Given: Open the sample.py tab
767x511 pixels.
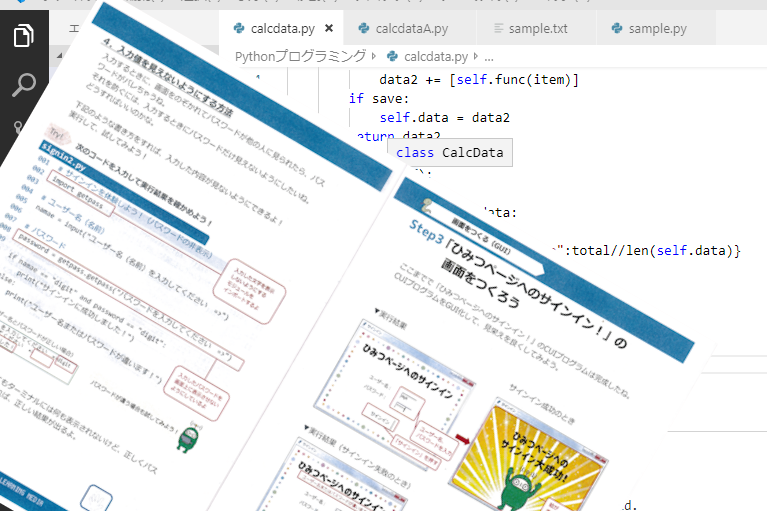Looking at the screenshot, I should [x=657, y=29].
